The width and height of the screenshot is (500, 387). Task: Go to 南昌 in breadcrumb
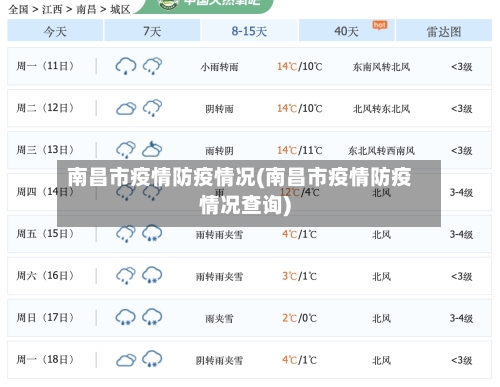[x=86, y=9]
